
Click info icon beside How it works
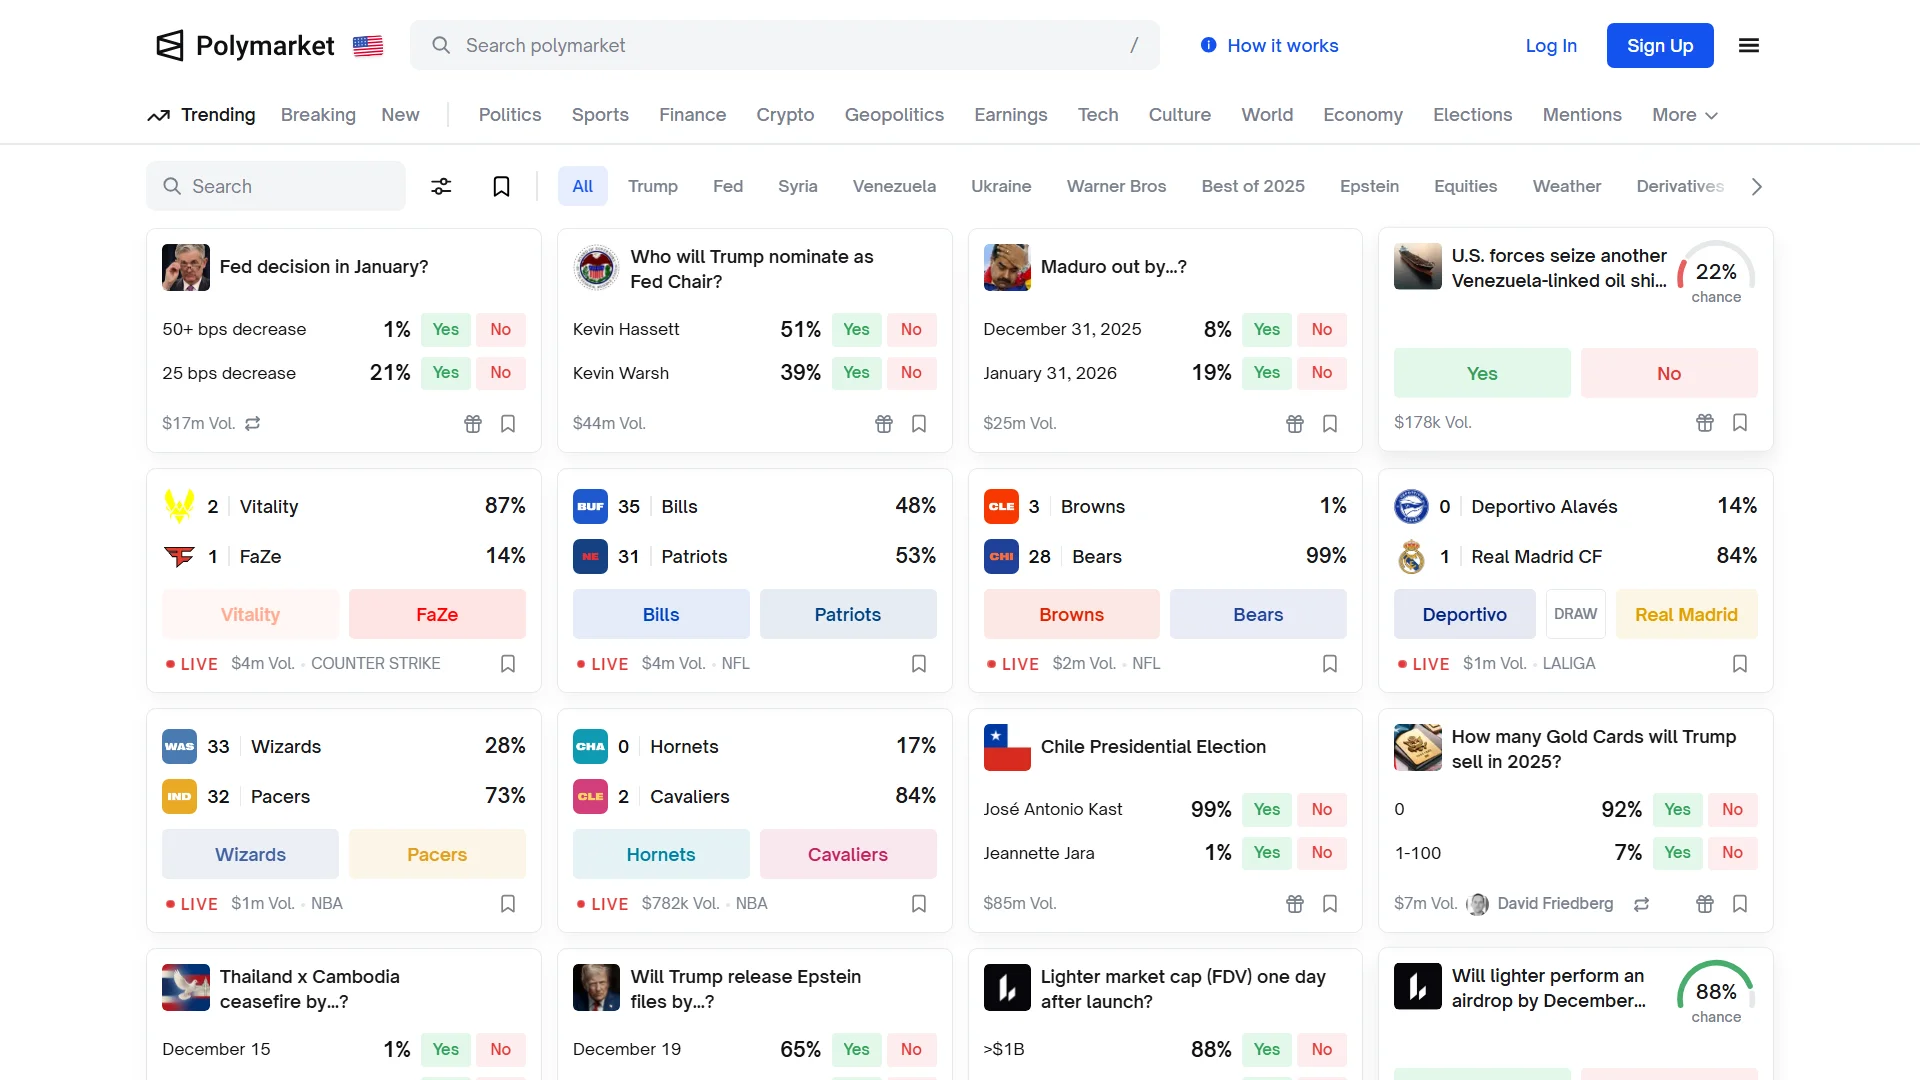pos(1208,46)
